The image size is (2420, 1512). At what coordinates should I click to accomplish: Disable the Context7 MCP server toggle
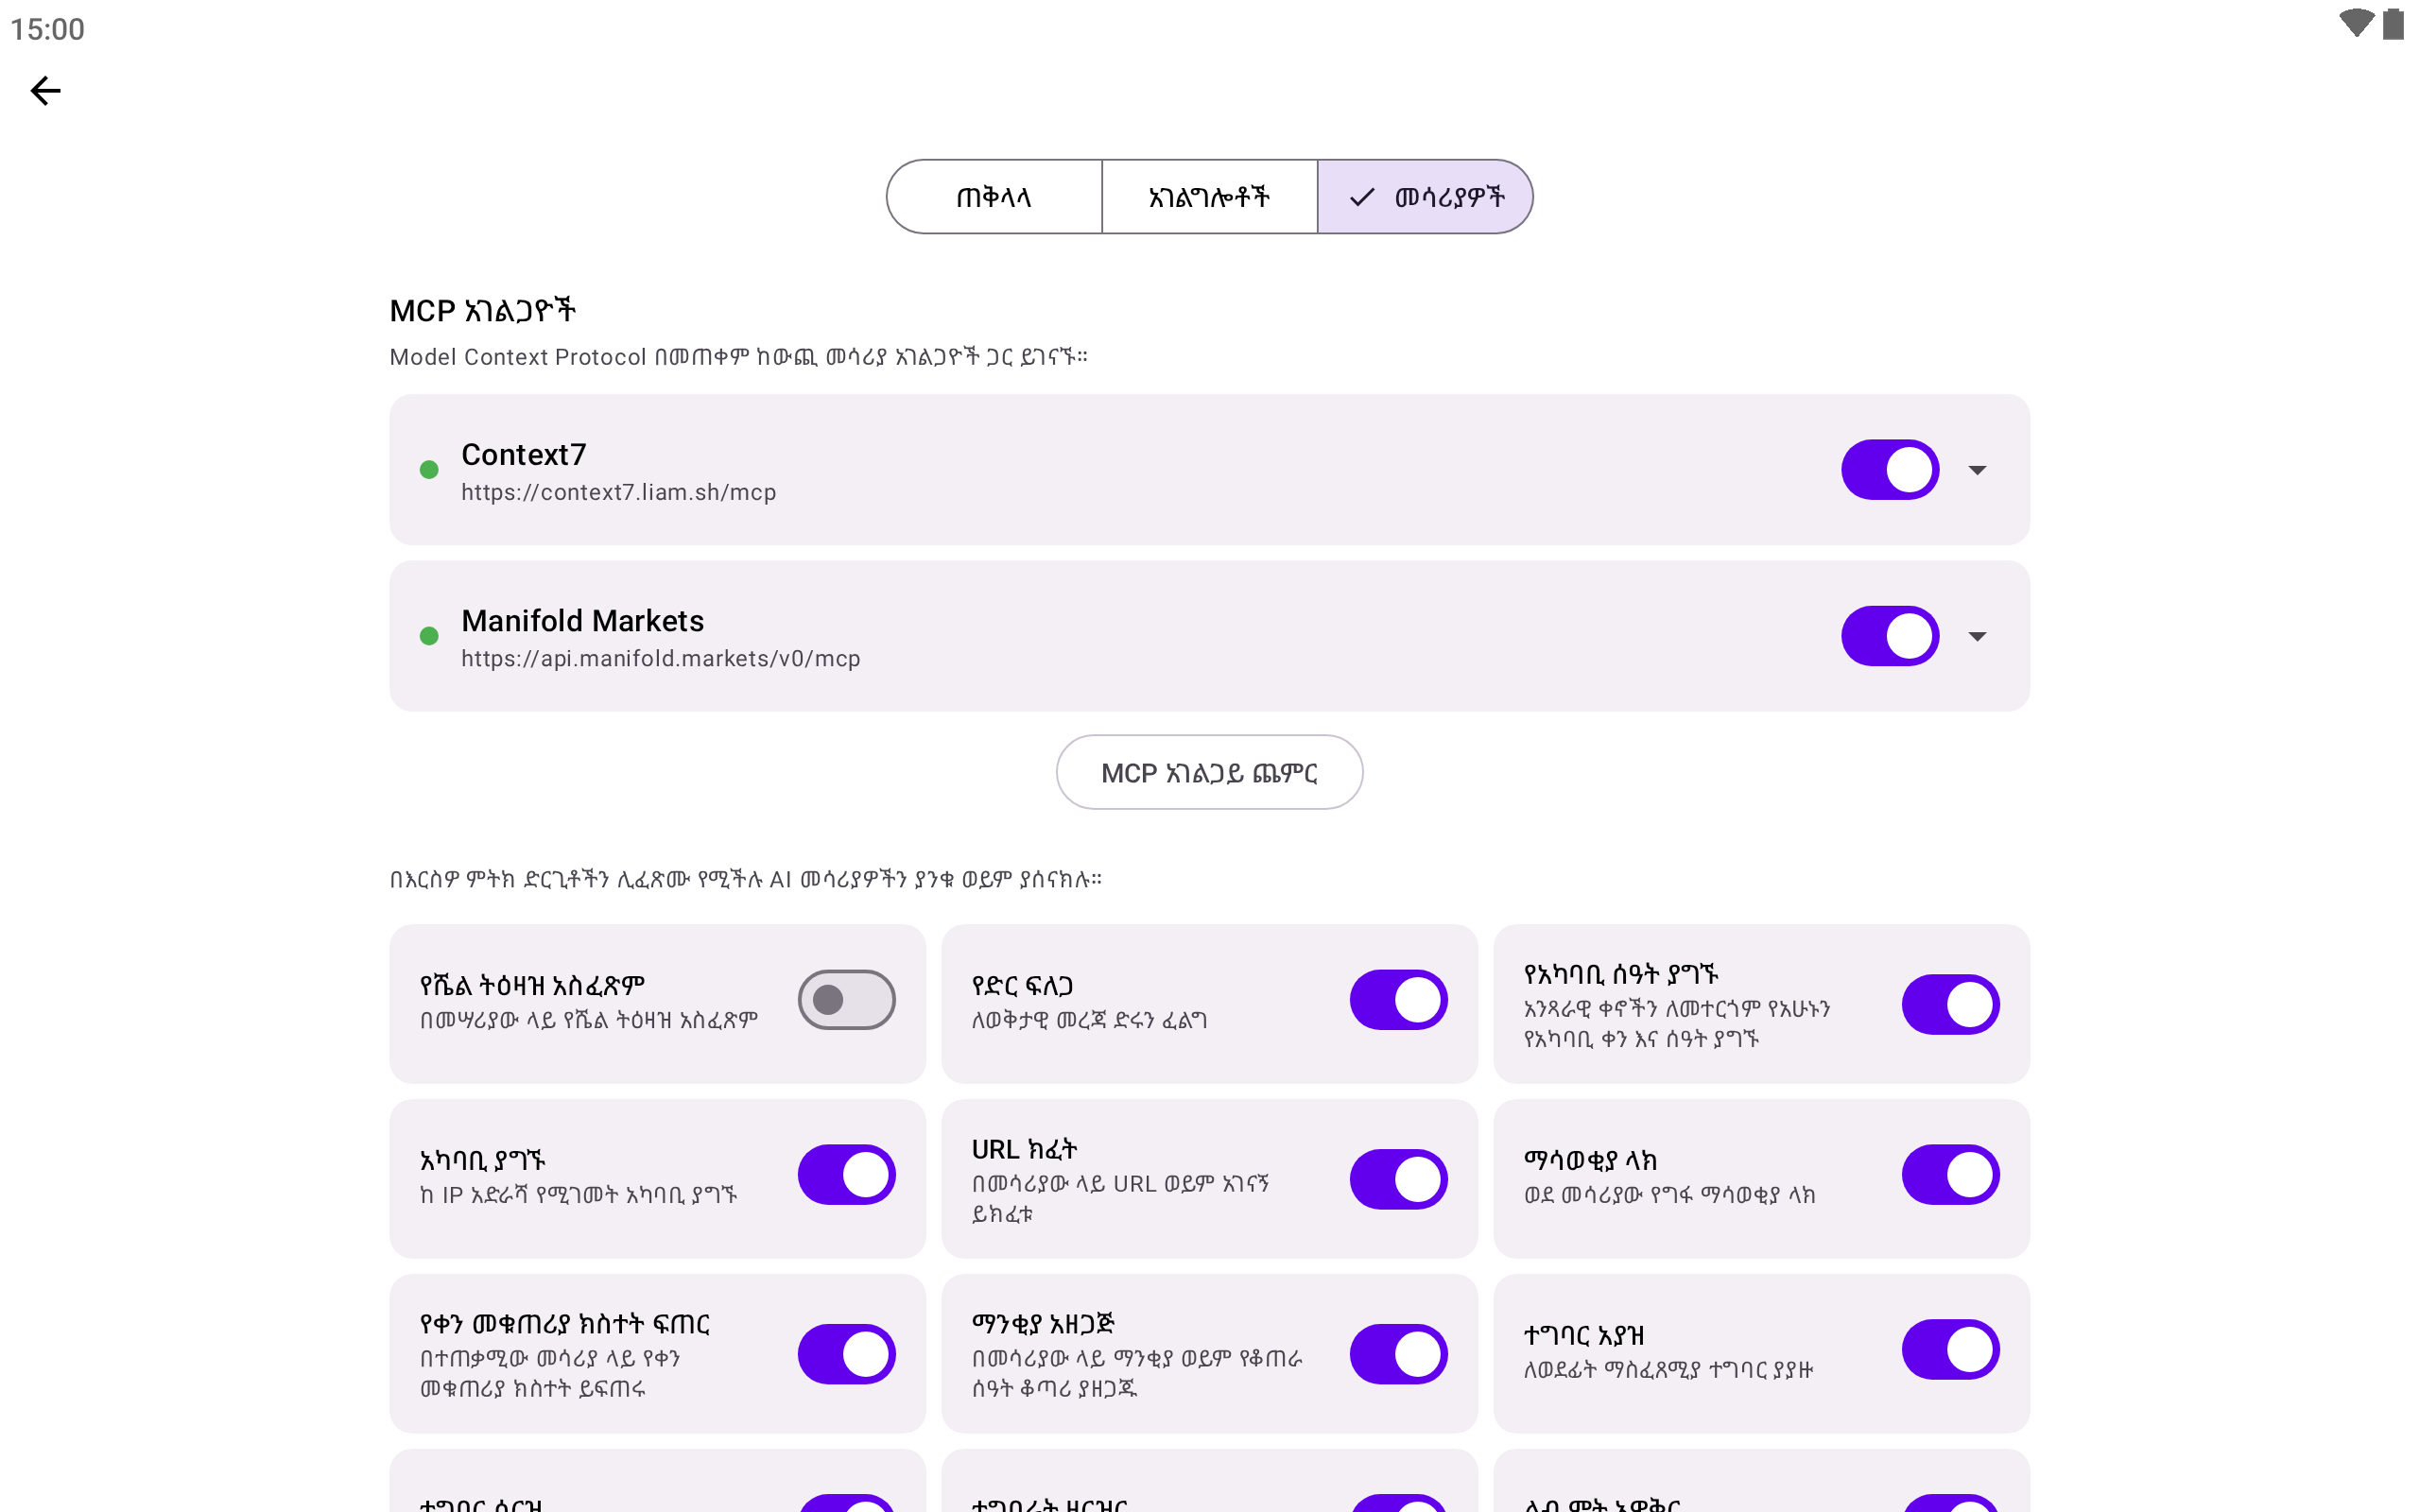point(1889,470)
